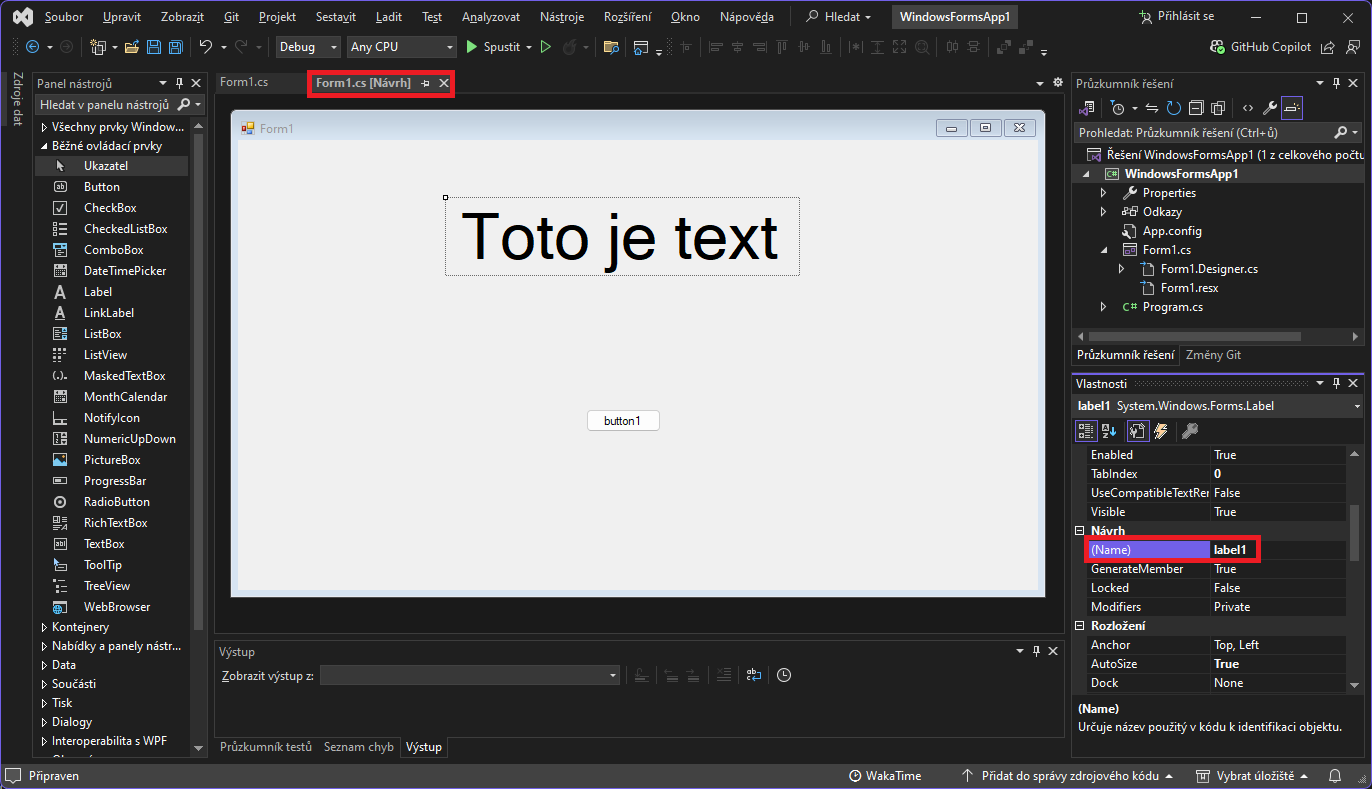Collapse all nodes in the Průzkumník řešení toolbar

[x=1196, y=108]
